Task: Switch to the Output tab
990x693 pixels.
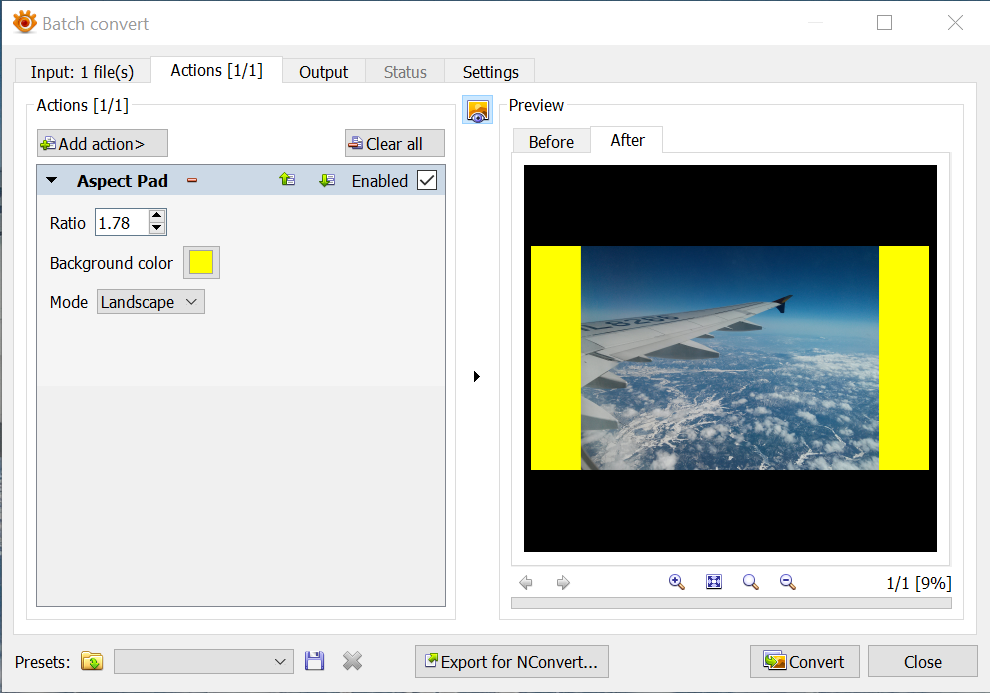Action: pyautogui.click(x=323, y=72)
